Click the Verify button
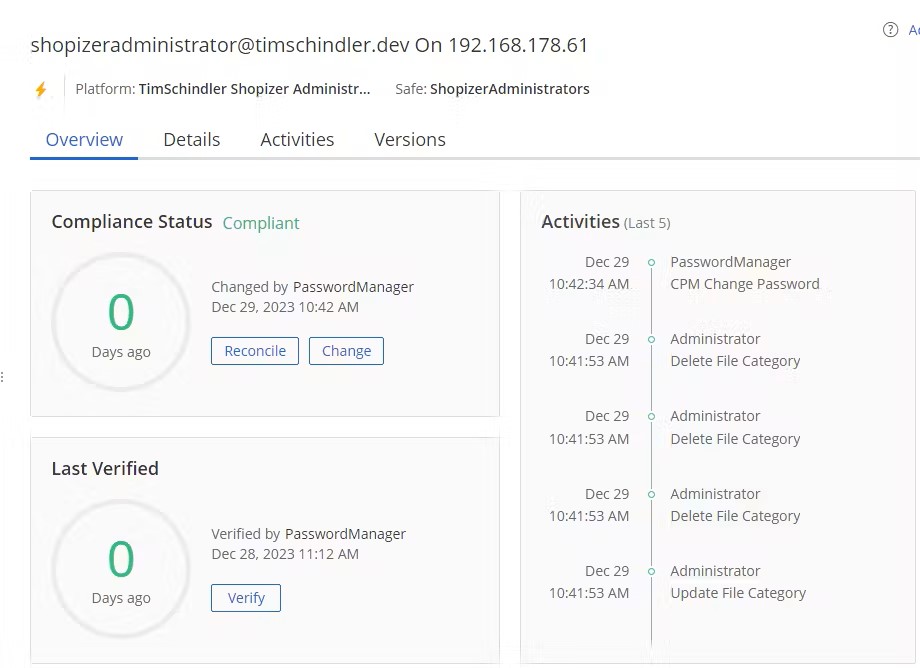920x668 pixels. click(x=246, y=598)
